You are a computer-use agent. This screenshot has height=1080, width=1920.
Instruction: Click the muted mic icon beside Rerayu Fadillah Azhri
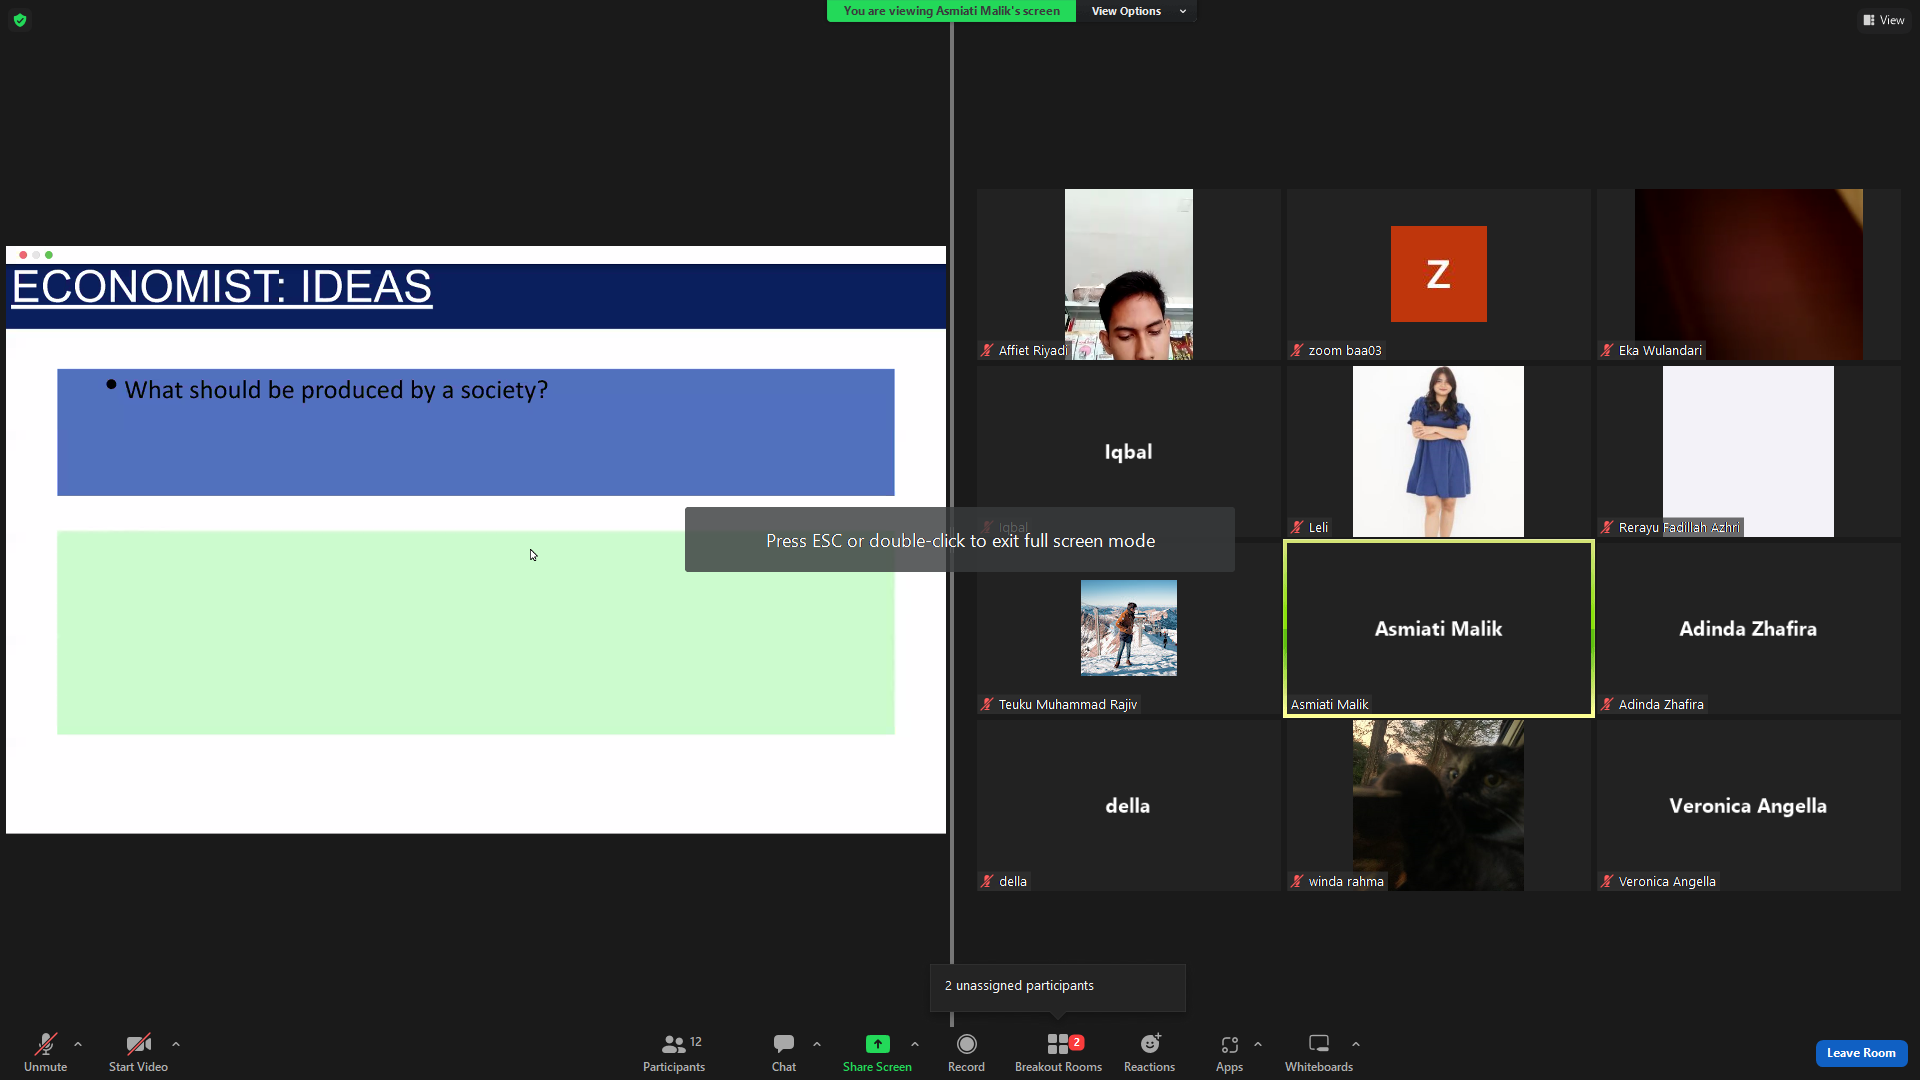click(x=1607, y=527)
